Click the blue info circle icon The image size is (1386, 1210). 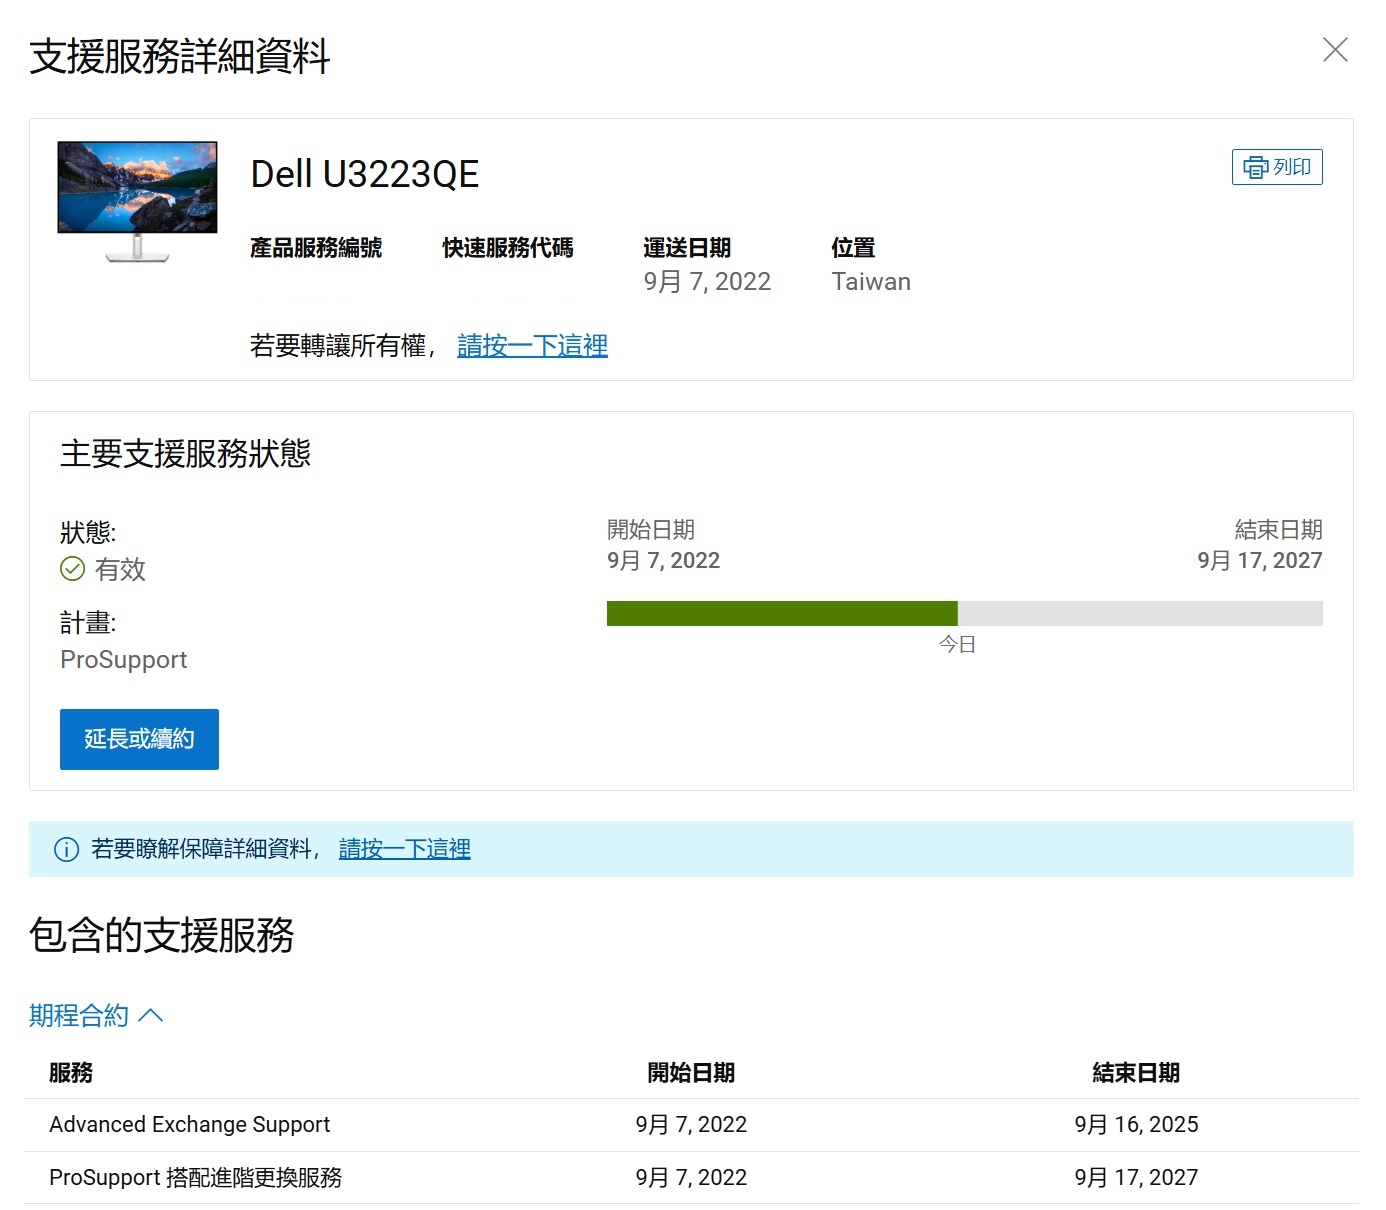(66, 850)
